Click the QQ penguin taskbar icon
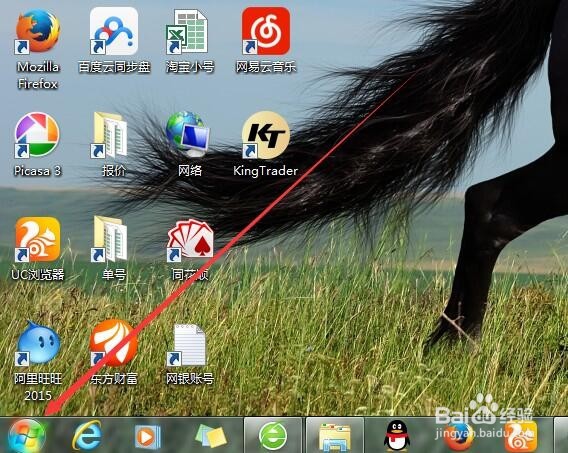Image resolution: width=568 pixels, height=453 pixels. click(x=397, y=436)
